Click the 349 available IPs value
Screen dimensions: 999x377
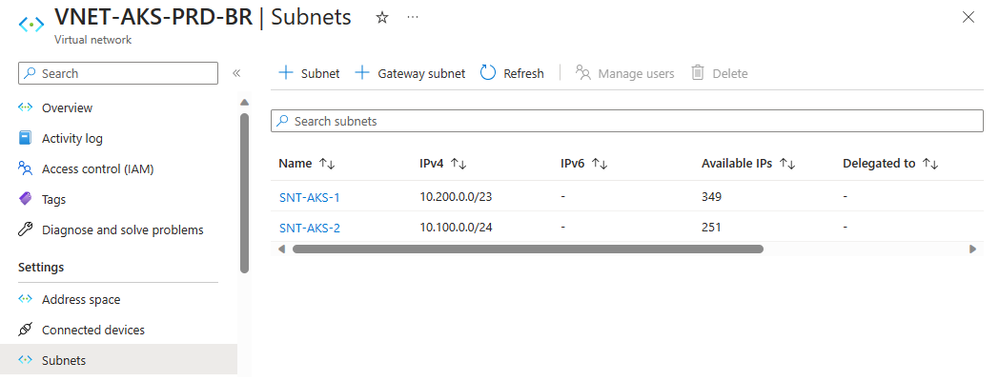click(712, 197)
